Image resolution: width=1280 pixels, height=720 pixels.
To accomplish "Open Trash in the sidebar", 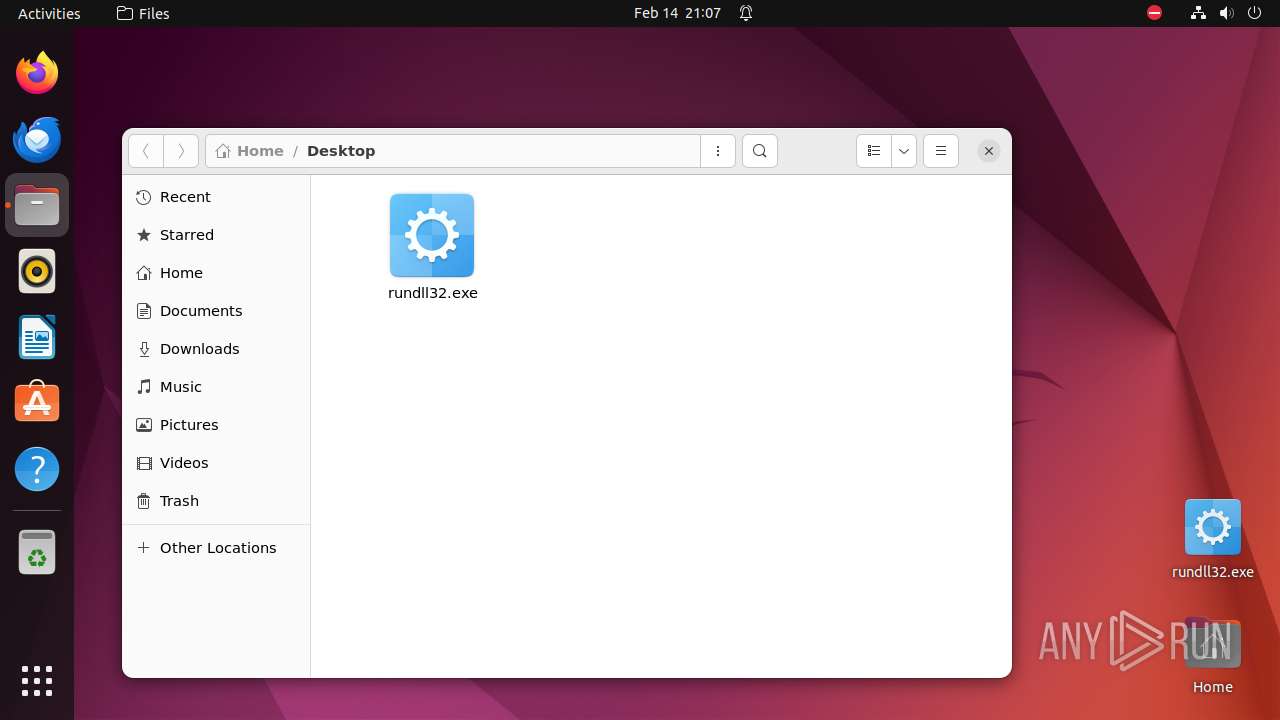I will [x=216, y=501].
